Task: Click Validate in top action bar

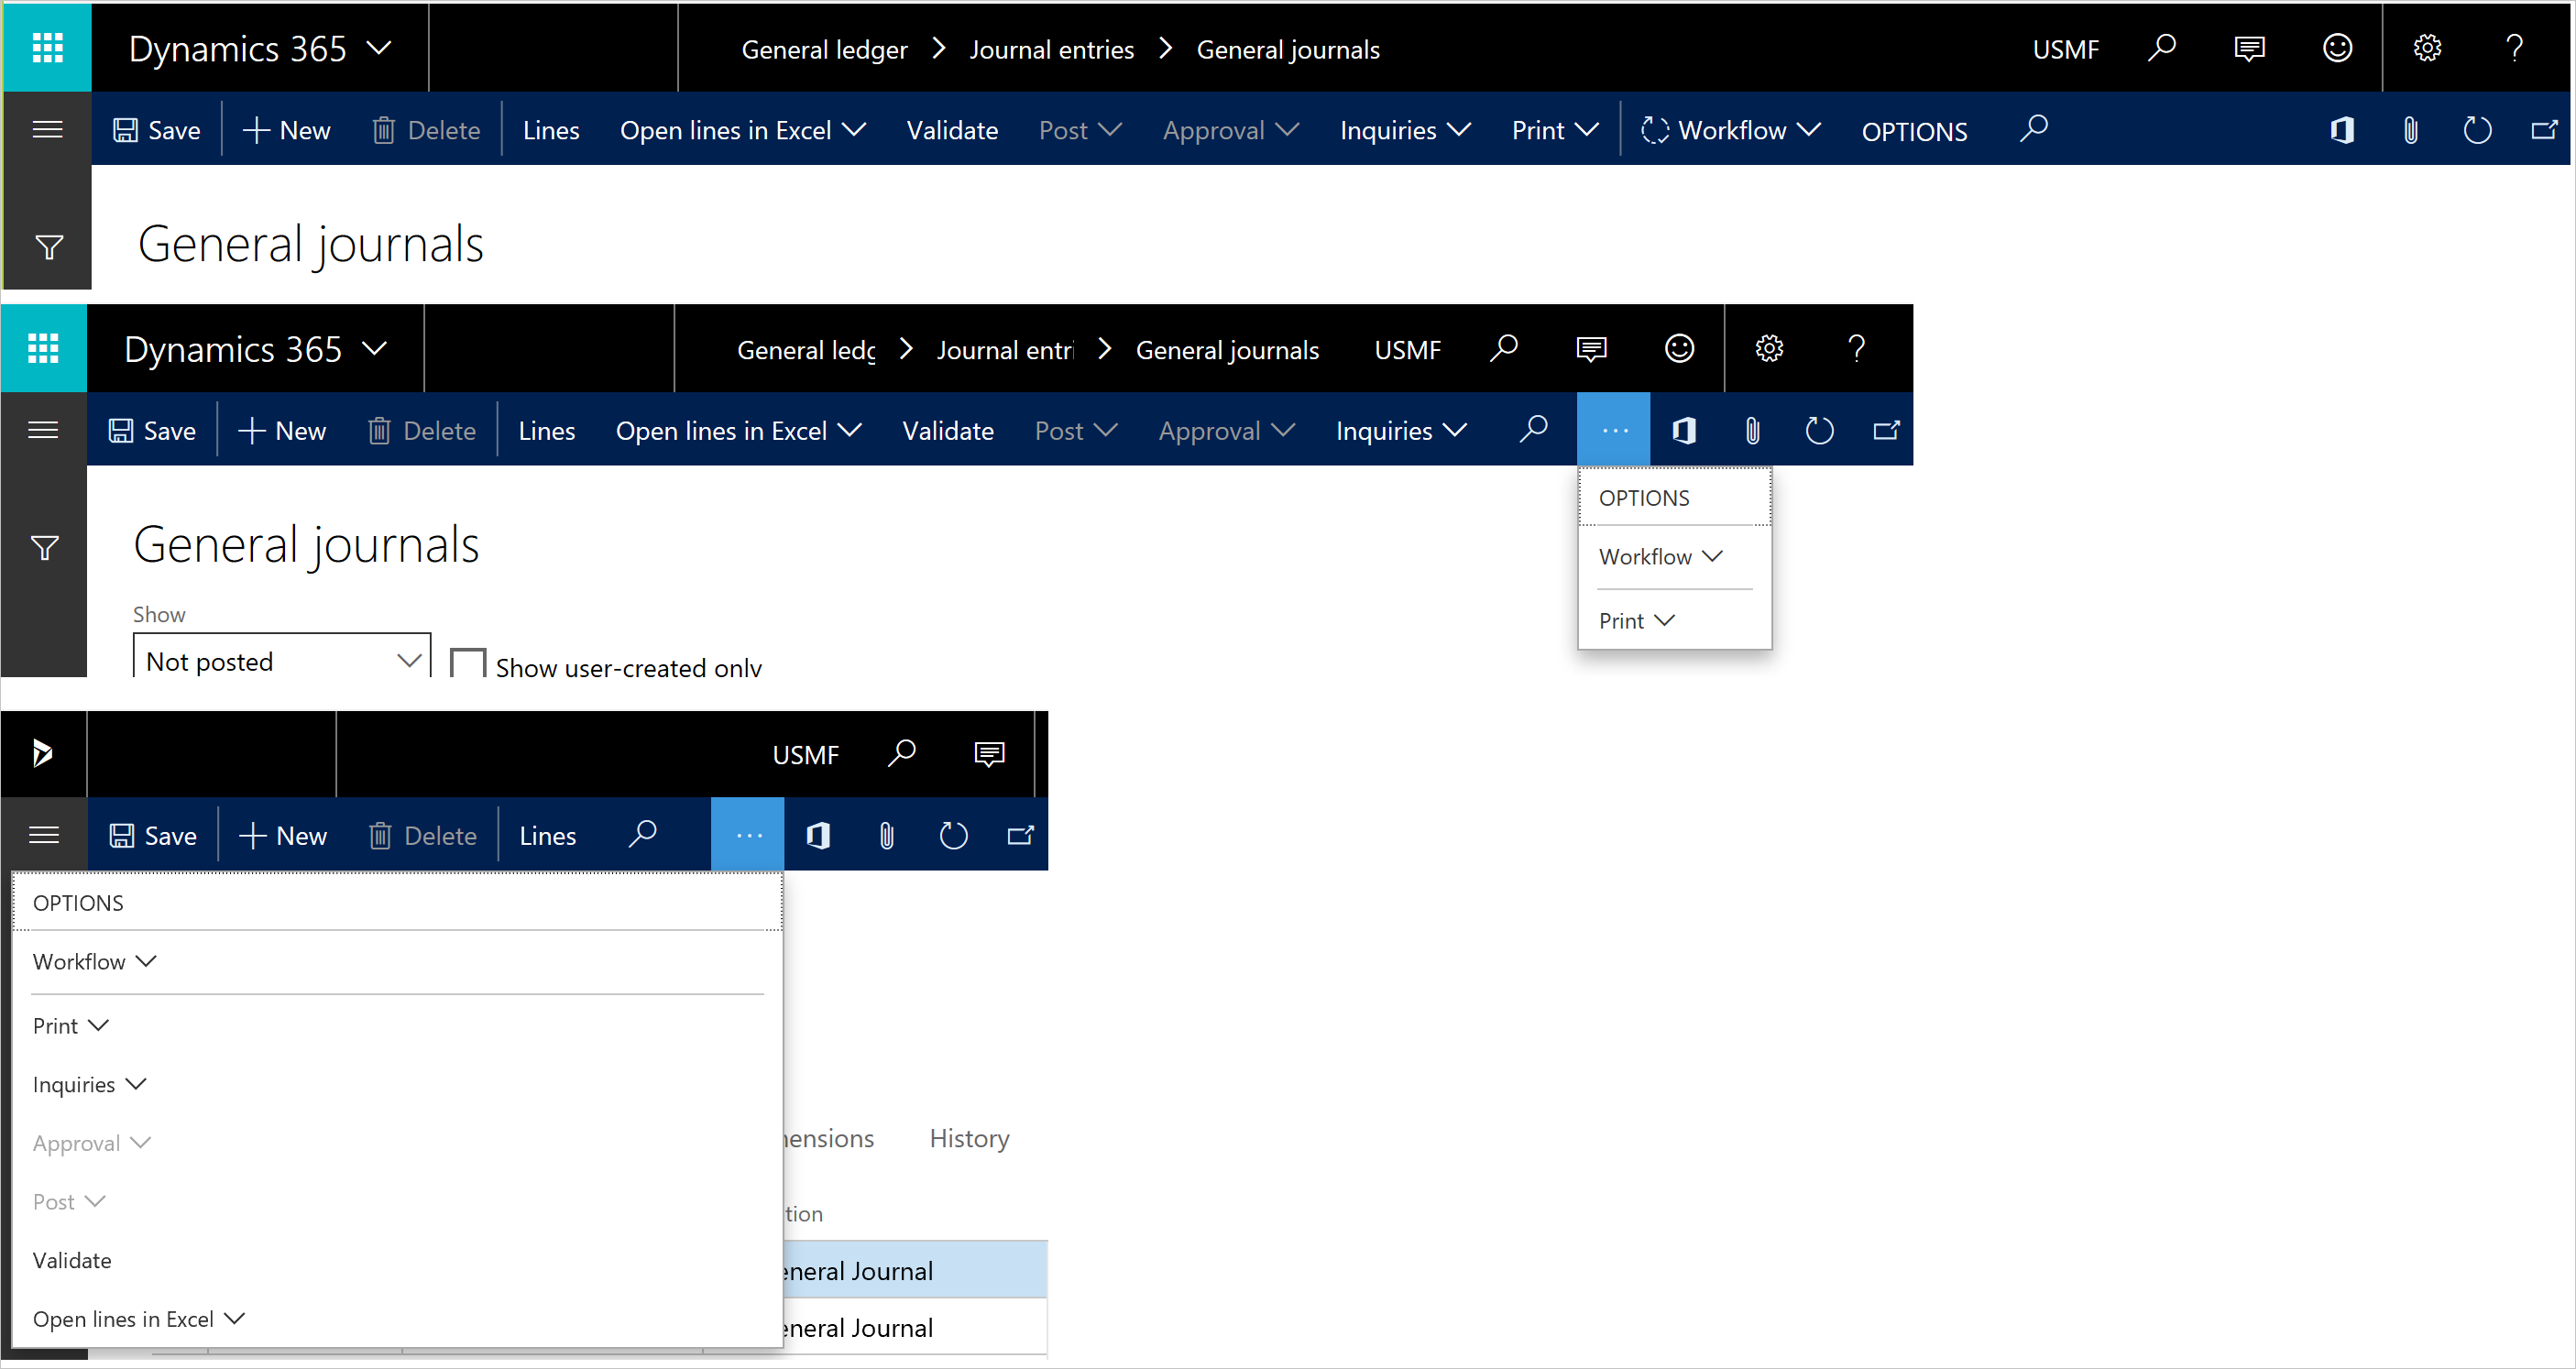Action: [x=952, y=130]
